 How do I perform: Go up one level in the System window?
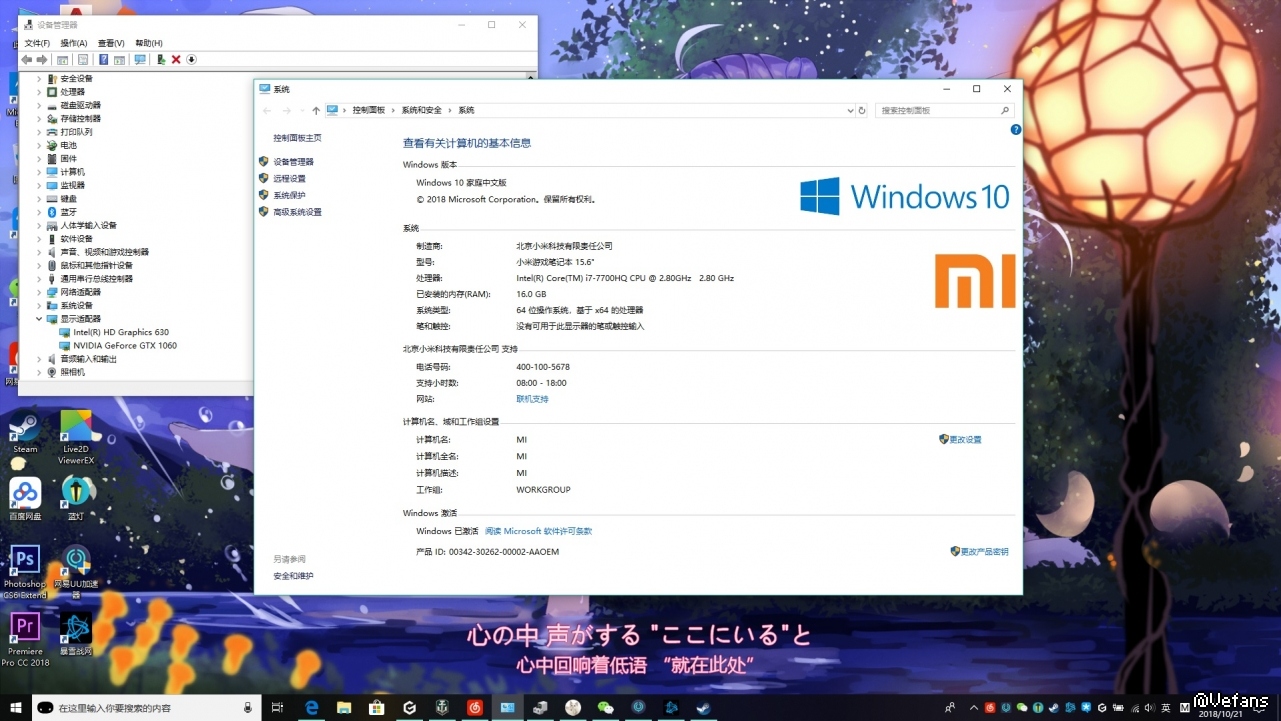point(316,110)
